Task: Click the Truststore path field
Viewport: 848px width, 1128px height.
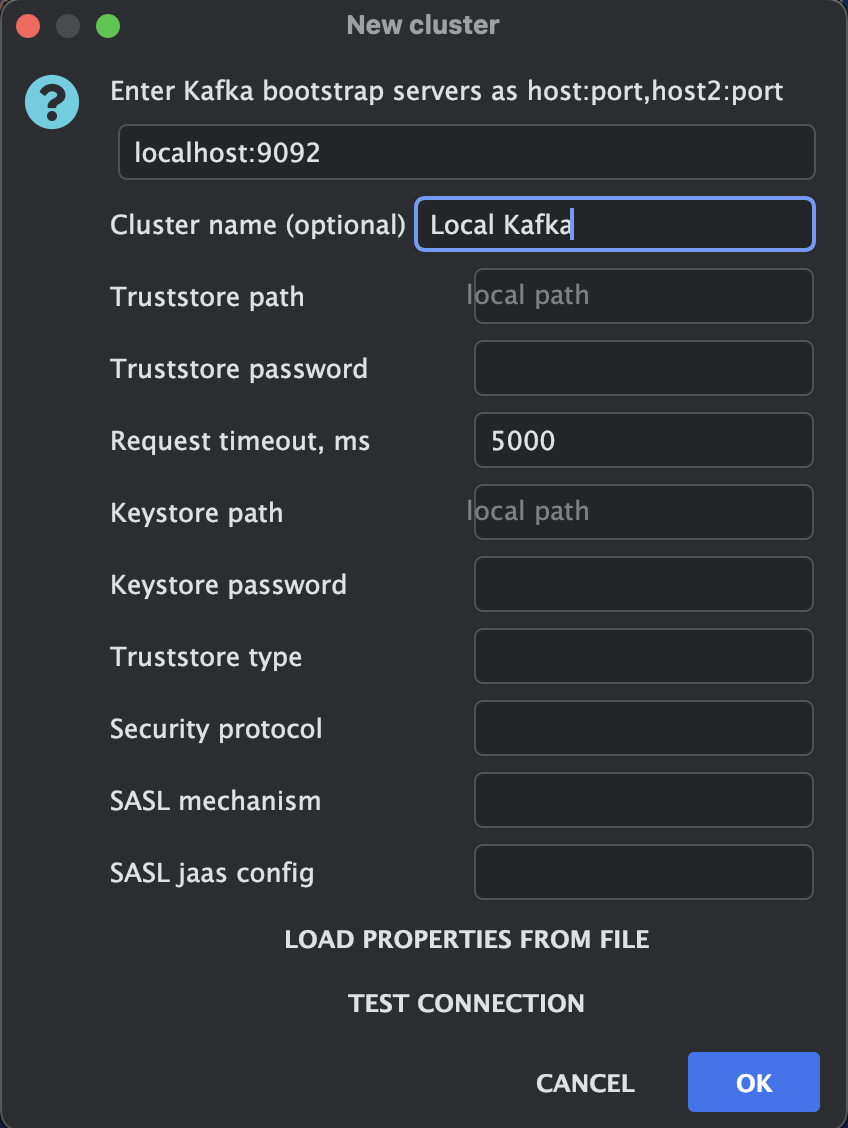Action: [643, 296]
